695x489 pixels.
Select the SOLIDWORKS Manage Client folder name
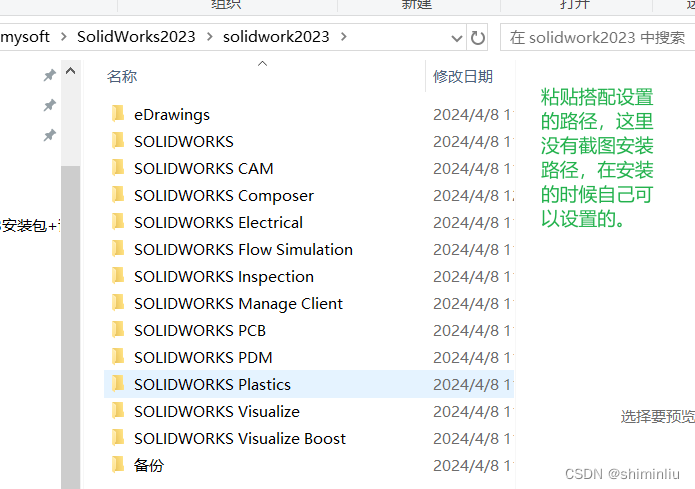click(x=238, y=304)
